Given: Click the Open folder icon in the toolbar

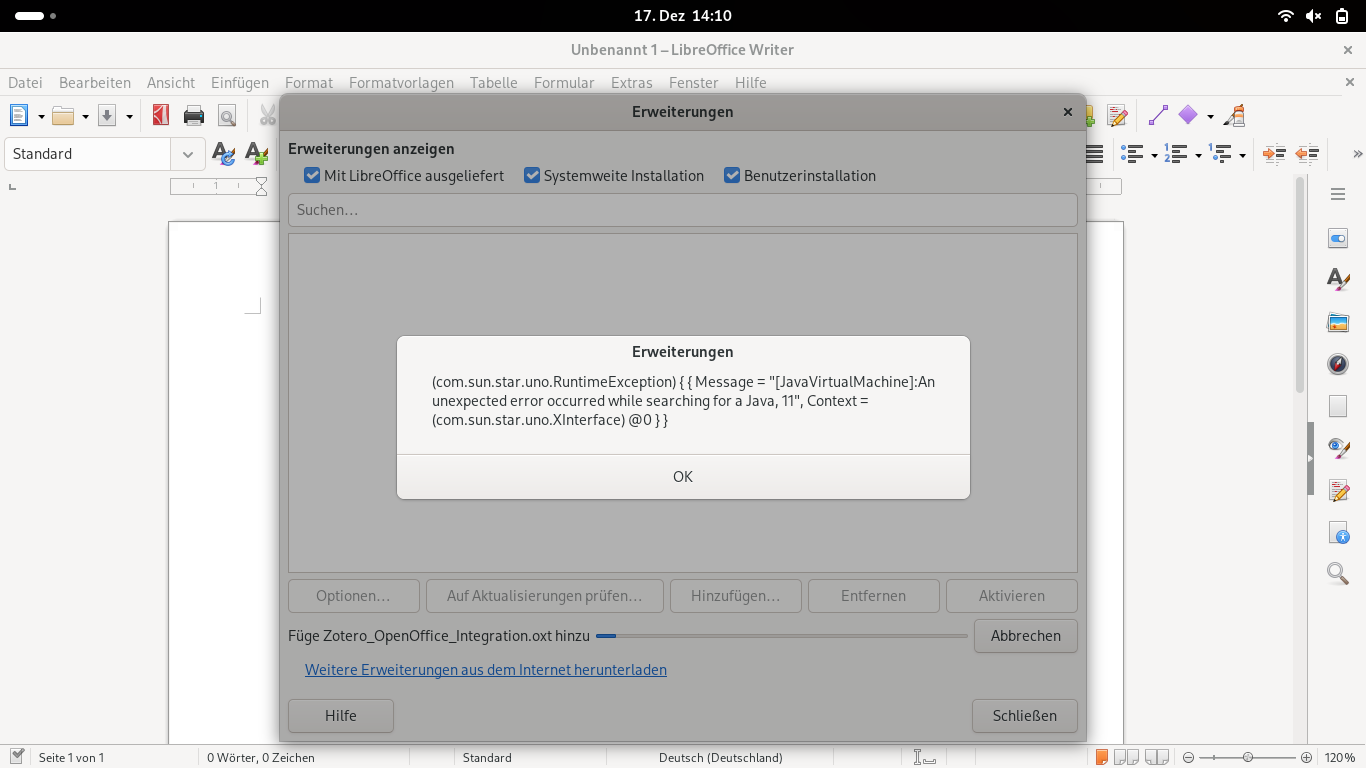Looking at the screenshot, I should pos(63,116).
